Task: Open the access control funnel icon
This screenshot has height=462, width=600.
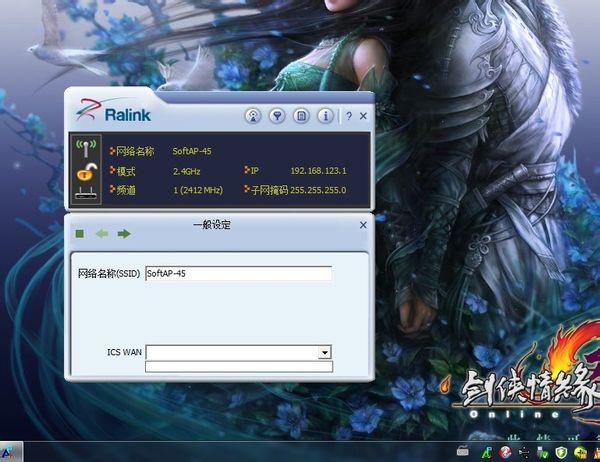Action: coord(277,116)
